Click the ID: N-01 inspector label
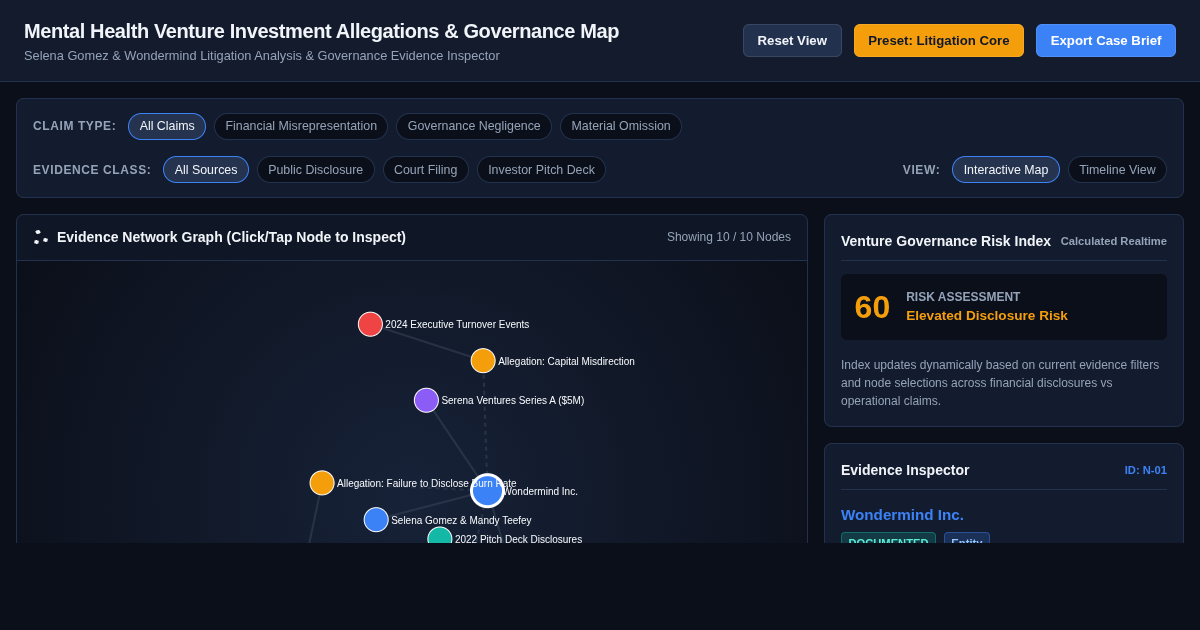Screen dimensions: 1200x630 tap(1145, 470)
